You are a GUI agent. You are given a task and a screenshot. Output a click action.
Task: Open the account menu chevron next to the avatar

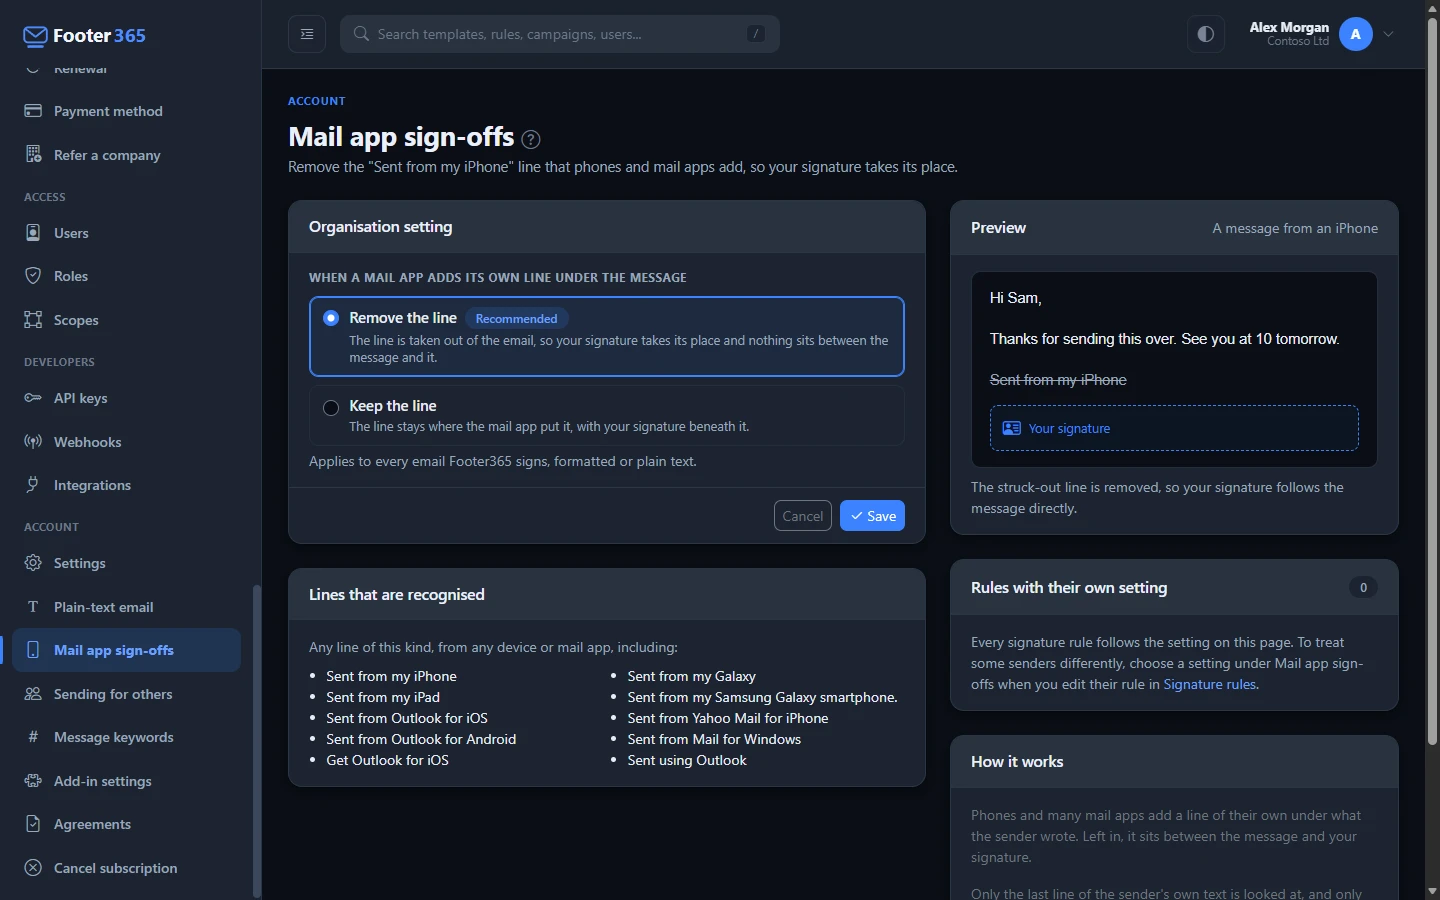1389,34
